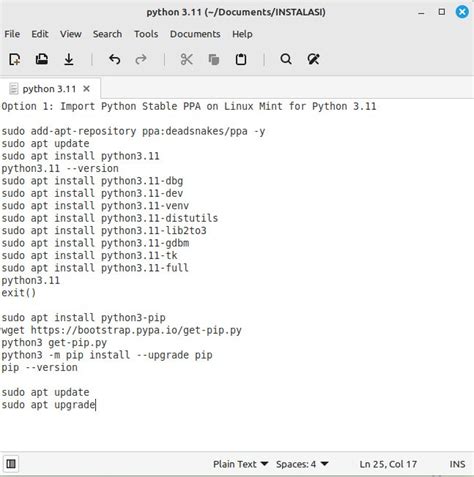Click line 'sudo apt install python3.11-gdbm'
Screen dimensions: 474x477
95,243
